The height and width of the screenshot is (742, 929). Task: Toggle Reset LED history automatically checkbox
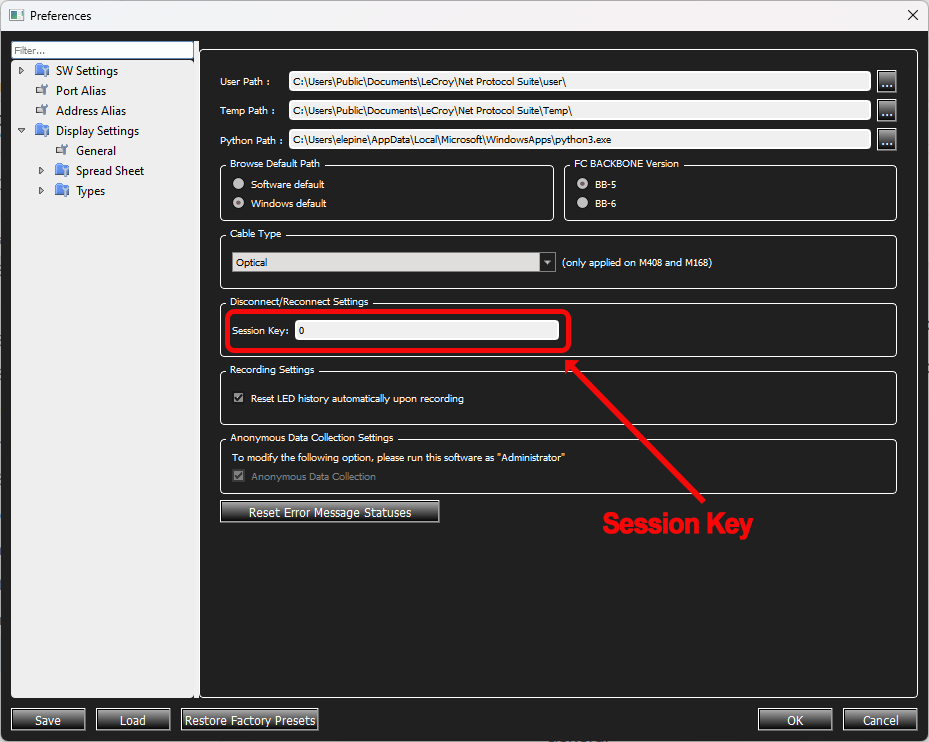(x=239, y=398)
